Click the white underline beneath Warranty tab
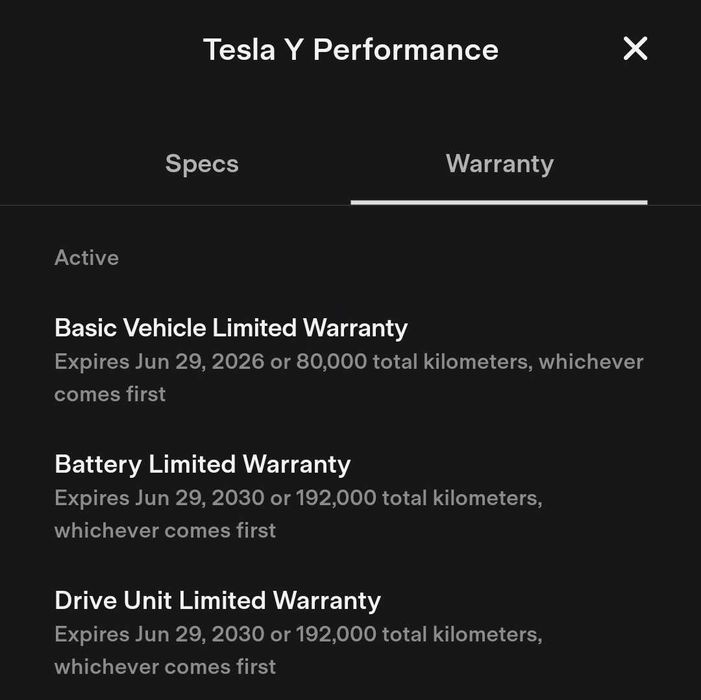This screenshot has width=701, height=700. click(x=499, y=202)
